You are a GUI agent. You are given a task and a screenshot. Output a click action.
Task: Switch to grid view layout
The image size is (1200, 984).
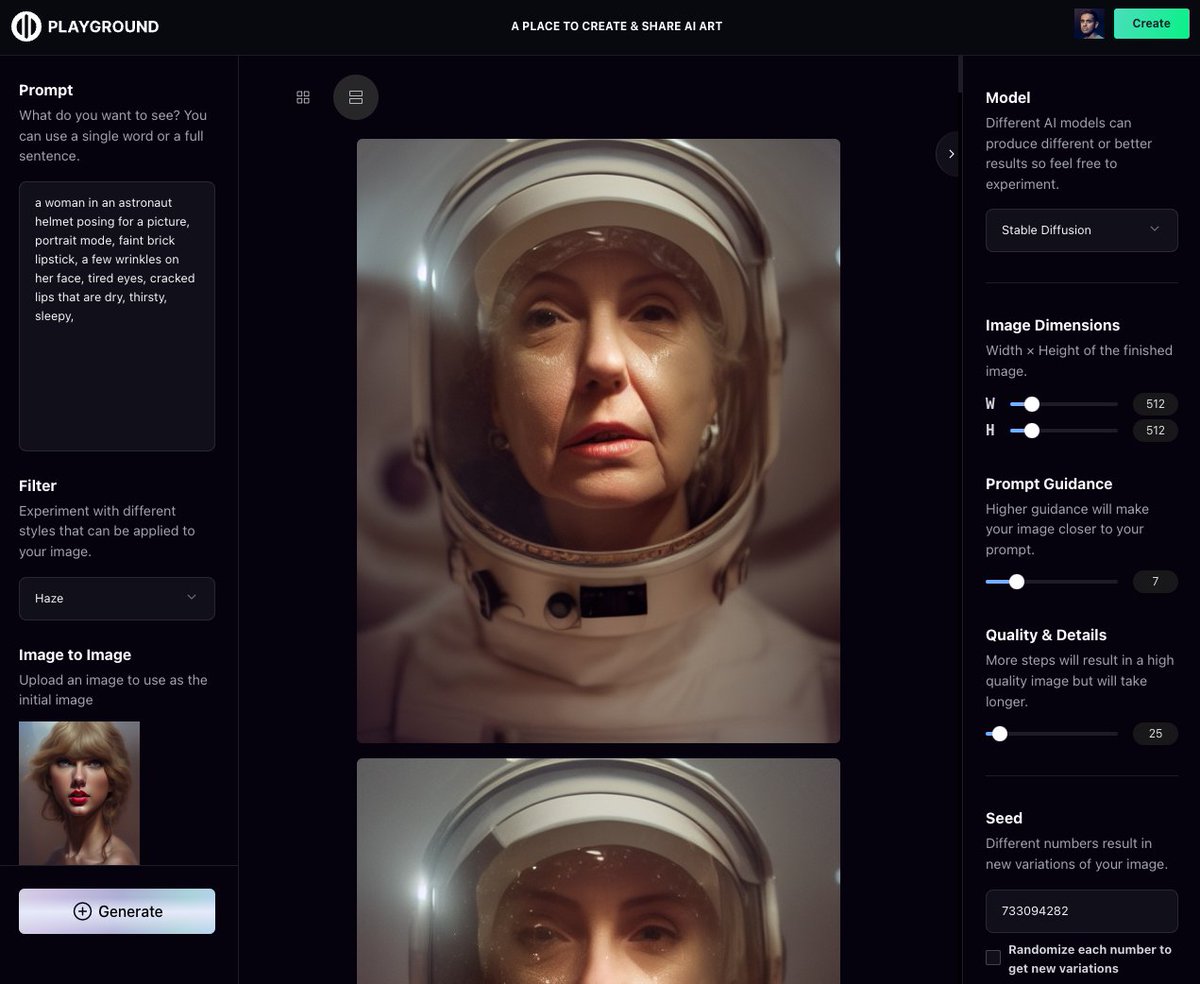(303, 97)
